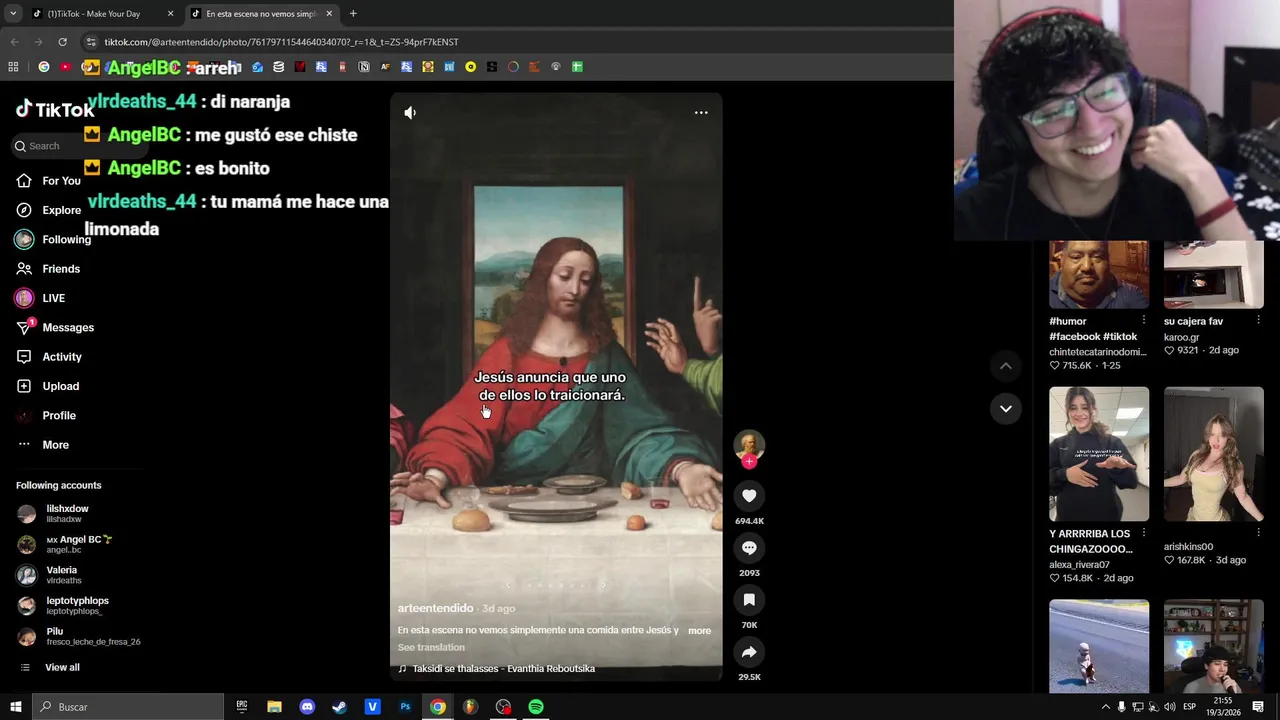The height and width of the screenshot is (720, 1280).
Task: Go back in Chrome
Action: (14, 42)
